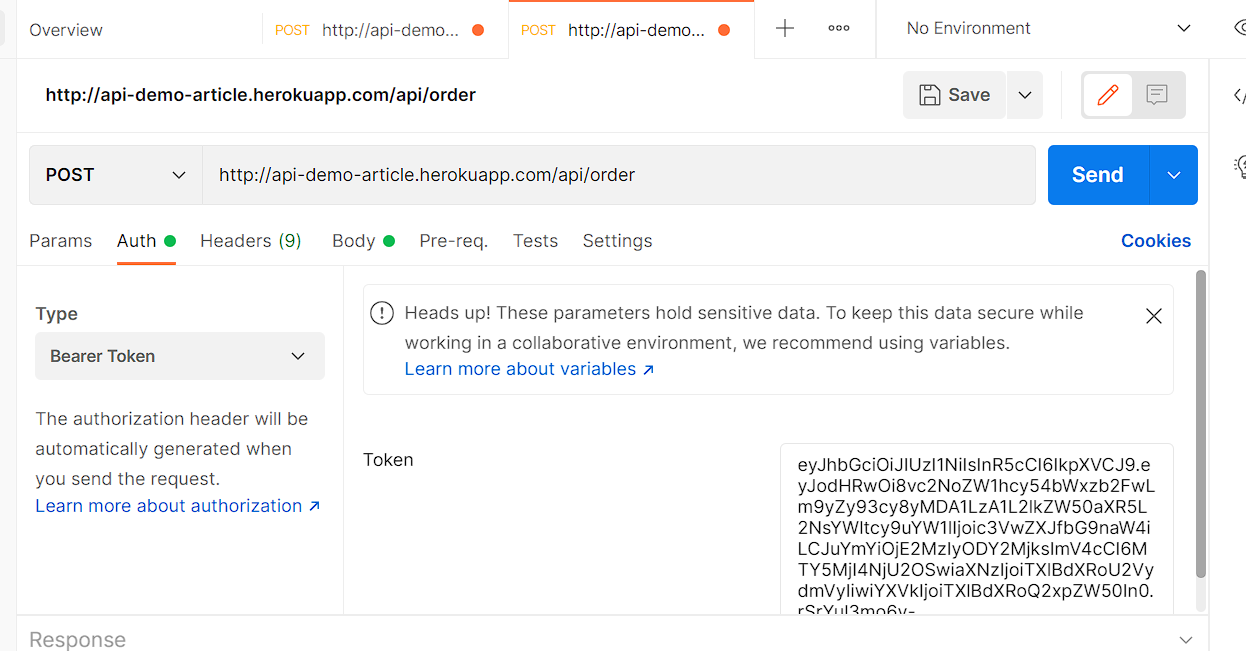The width and height of the screenshot is (1246, 651).
Task: Expand the Save options dropdown arrow
Action: 1025,95
